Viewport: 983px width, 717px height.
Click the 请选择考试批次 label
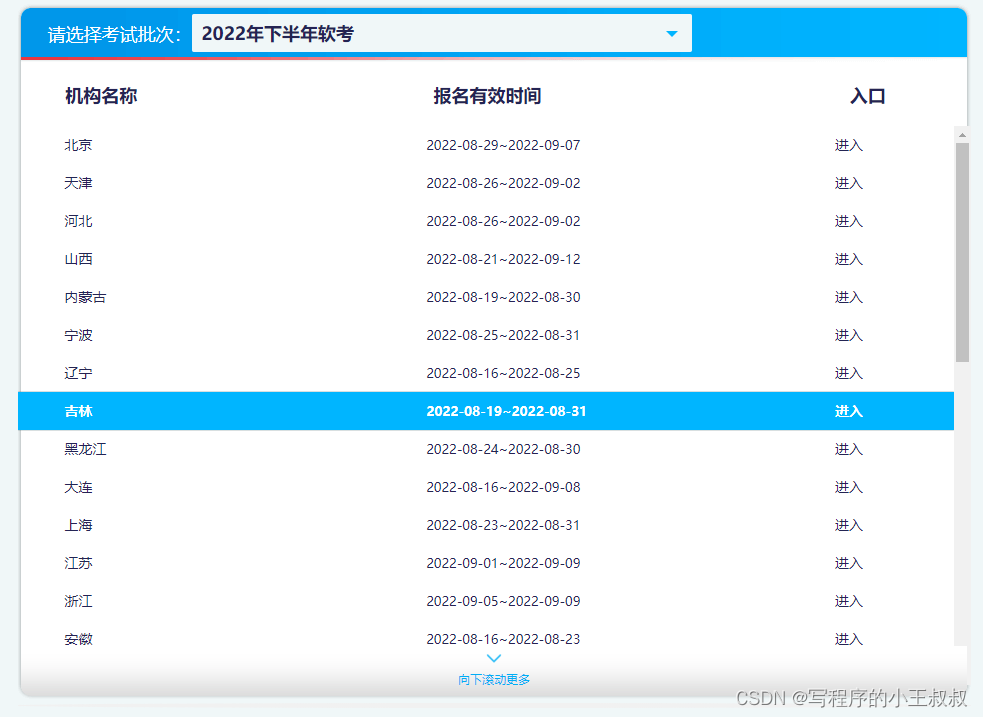[x=113, y=34]
